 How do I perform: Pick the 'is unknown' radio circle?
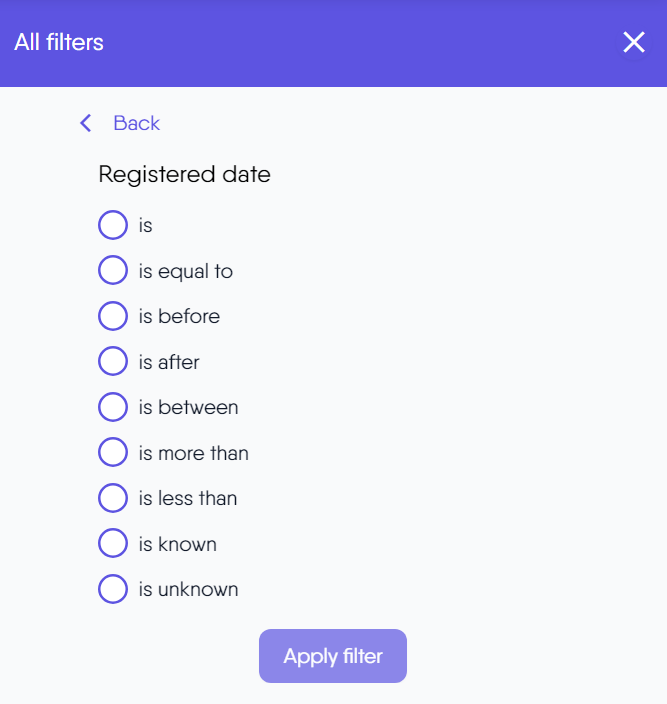pyautogui.click(x=113, y=589)
